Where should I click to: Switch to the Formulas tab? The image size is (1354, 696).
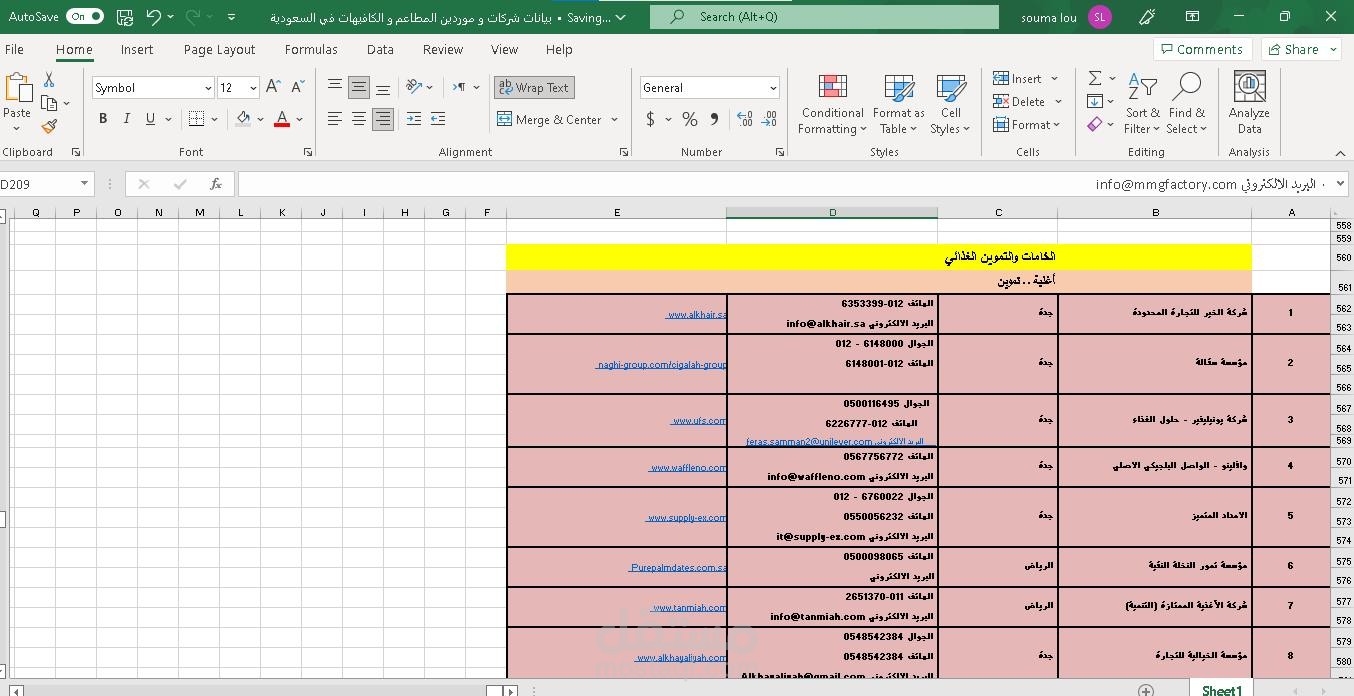point(311,49)
